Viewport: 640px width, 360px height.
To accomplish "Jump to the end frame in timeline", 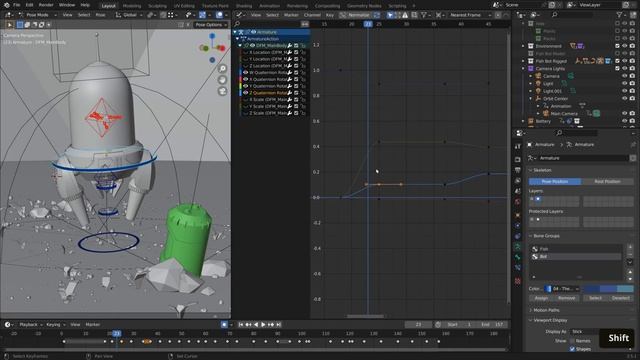I will pyautogui.click(x=279, y=324).
